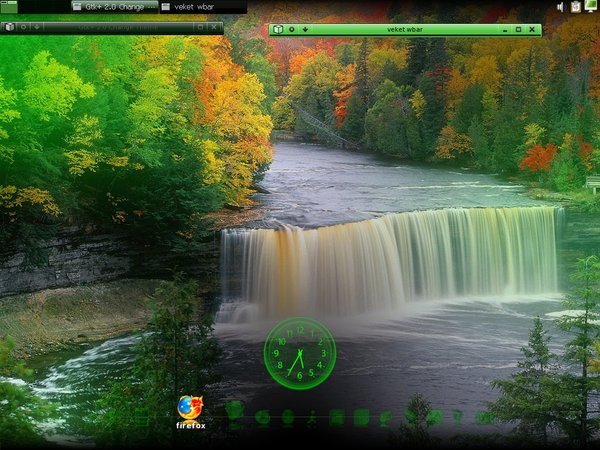Screen dimensions: 600x450
Task: Minimize the green veket wbar window
Action: [x=505, y=29]
